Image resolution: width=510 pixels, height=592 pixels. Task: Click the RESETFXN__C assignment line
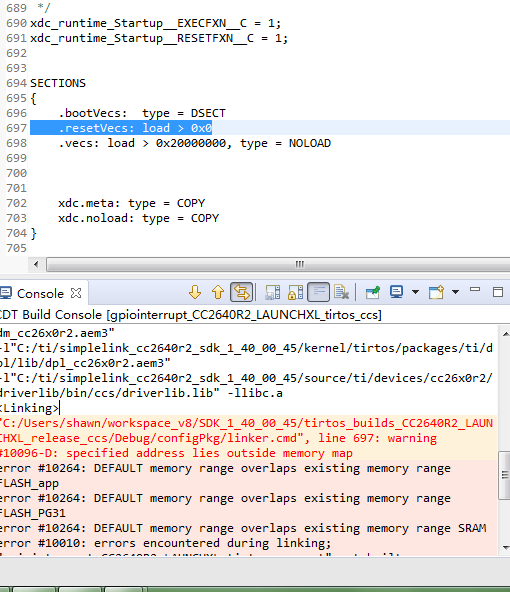coord(159,39)
